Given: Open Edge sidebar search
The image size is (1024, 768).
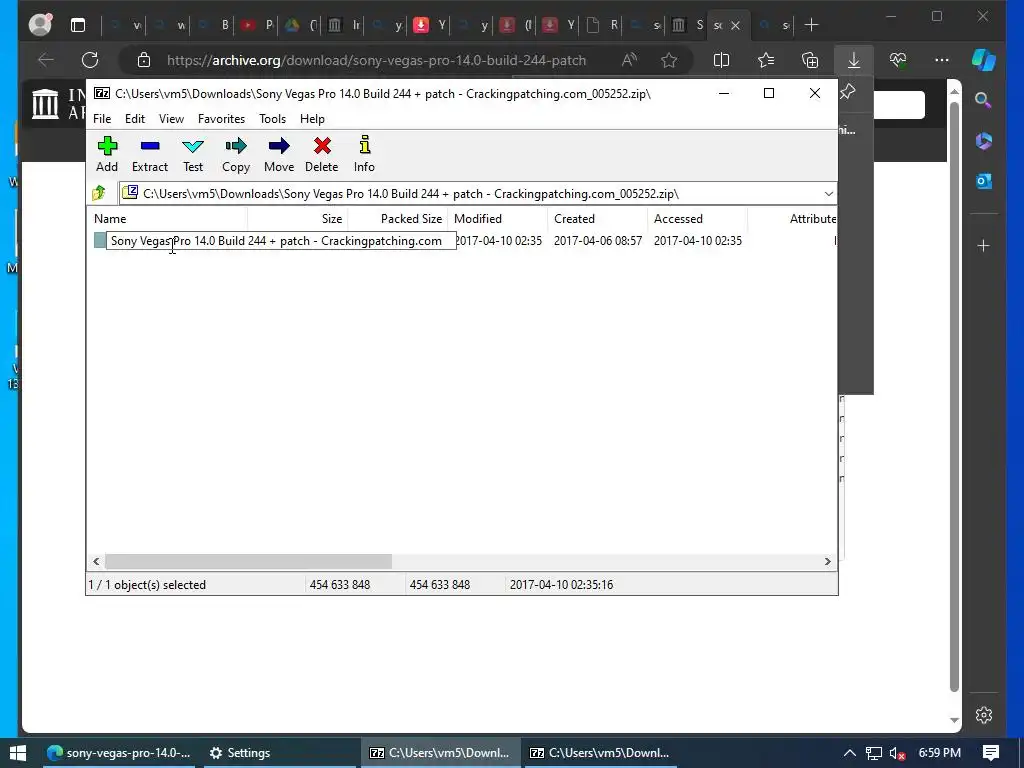Looking at the screenshot, I should click(x=984, y=100).
